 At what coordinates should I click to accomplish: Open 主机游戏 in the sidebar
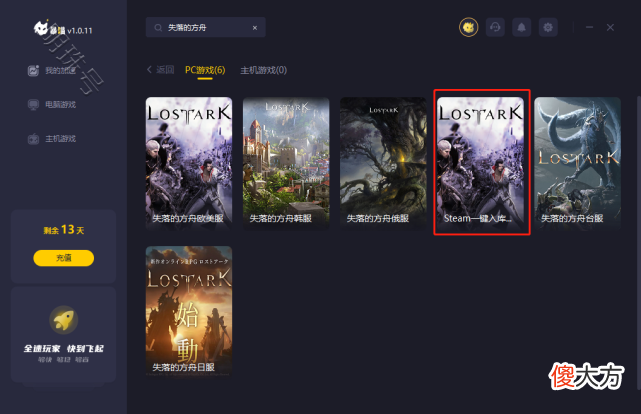[52, 139]
